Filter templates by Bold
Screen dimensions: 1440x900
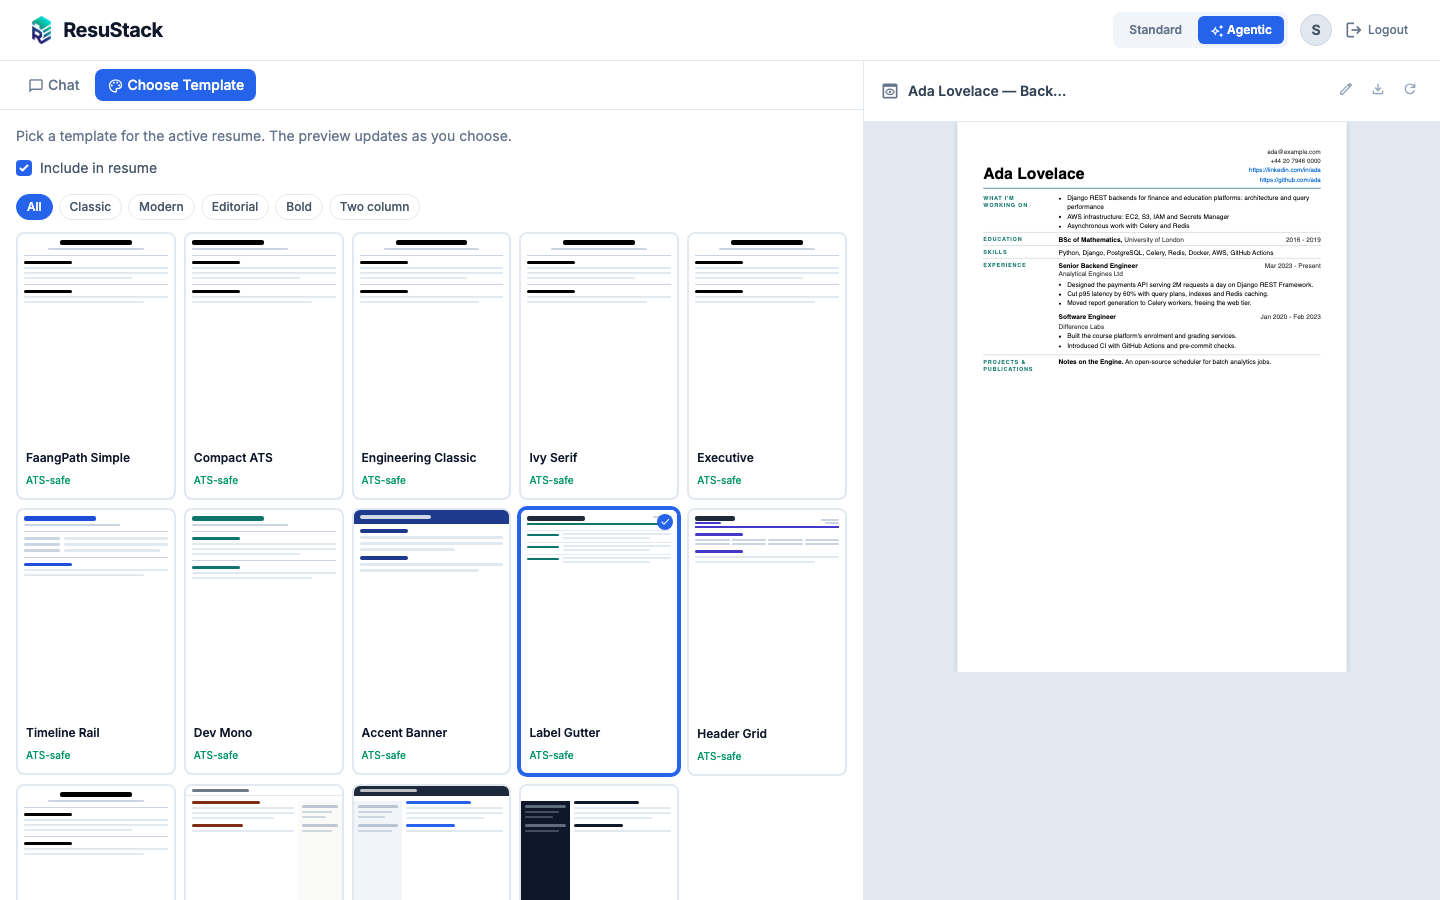pos(299,207)
